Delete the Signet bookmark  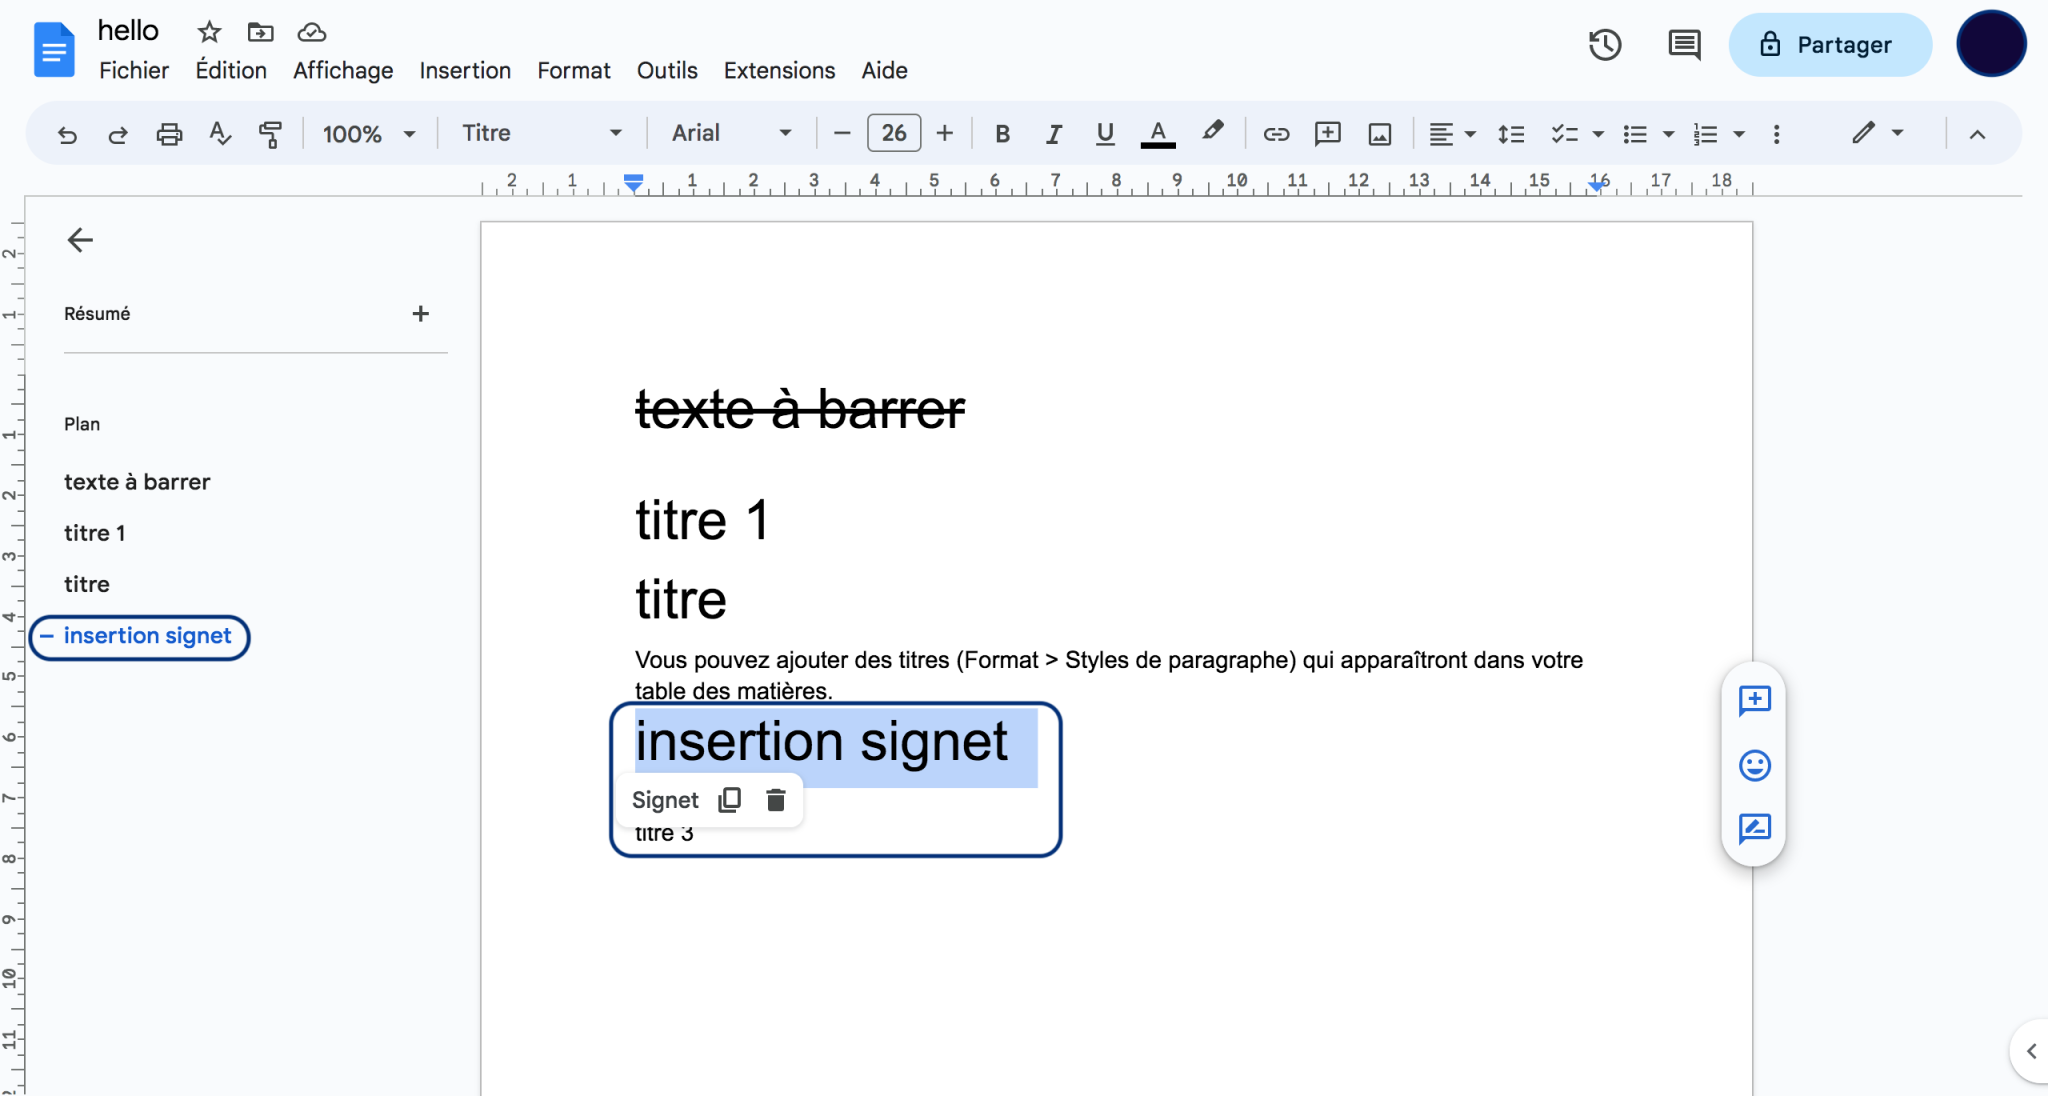click(775, 799)
